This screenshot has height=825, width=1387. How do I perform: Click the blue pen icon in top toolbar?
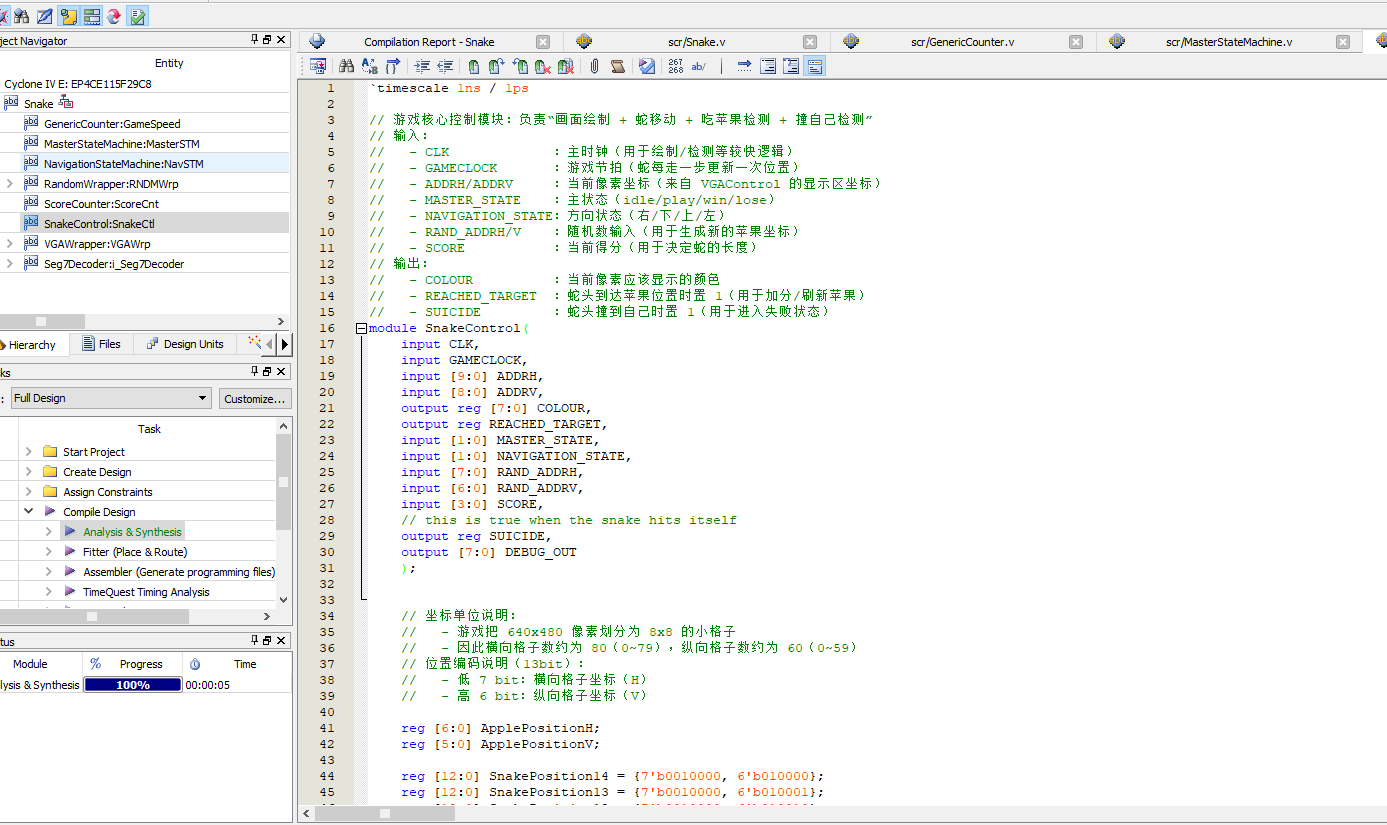45,16
